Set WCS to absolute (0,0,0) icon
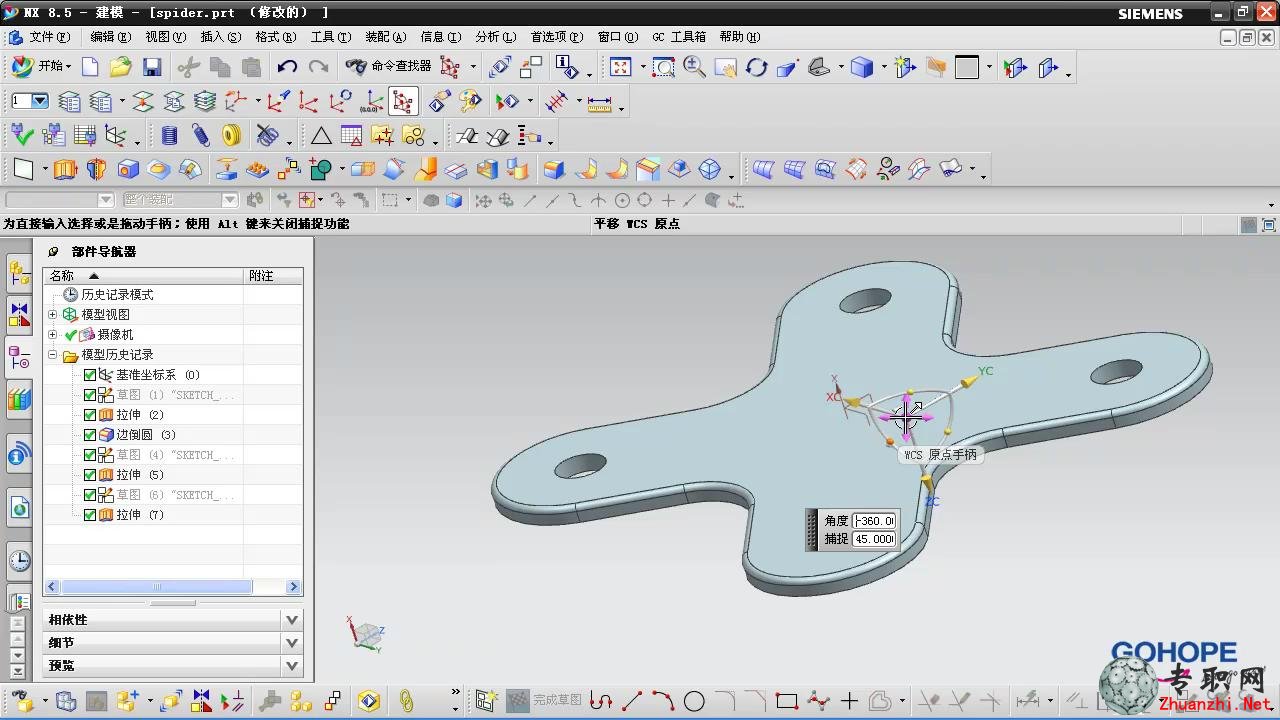The image size is (1280, 720). tap(372, 102)
